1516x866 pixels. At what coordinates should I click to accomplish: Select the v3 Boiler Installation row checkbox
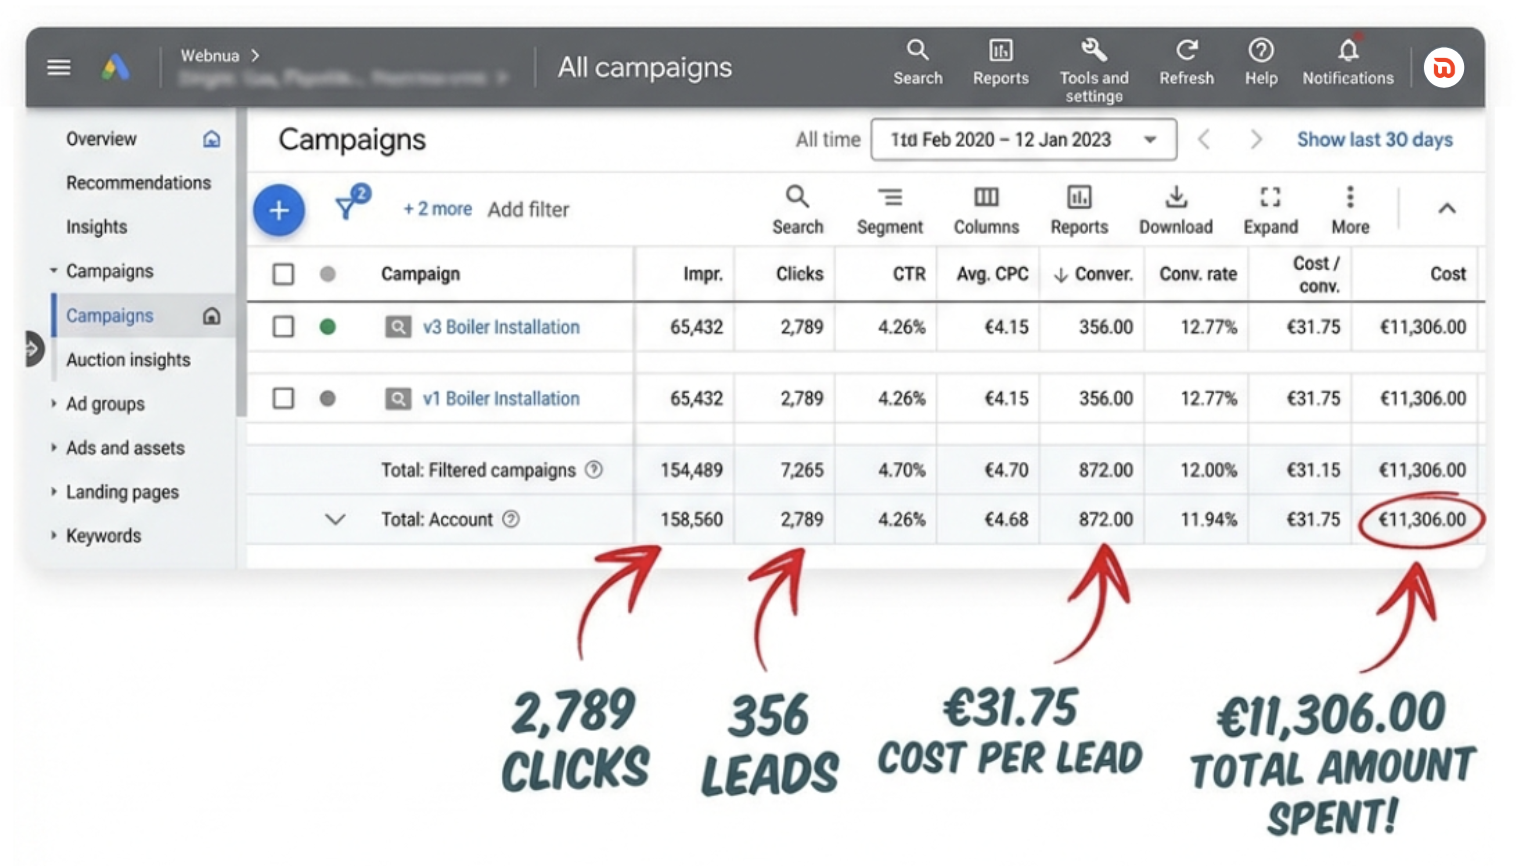[284, 327]
